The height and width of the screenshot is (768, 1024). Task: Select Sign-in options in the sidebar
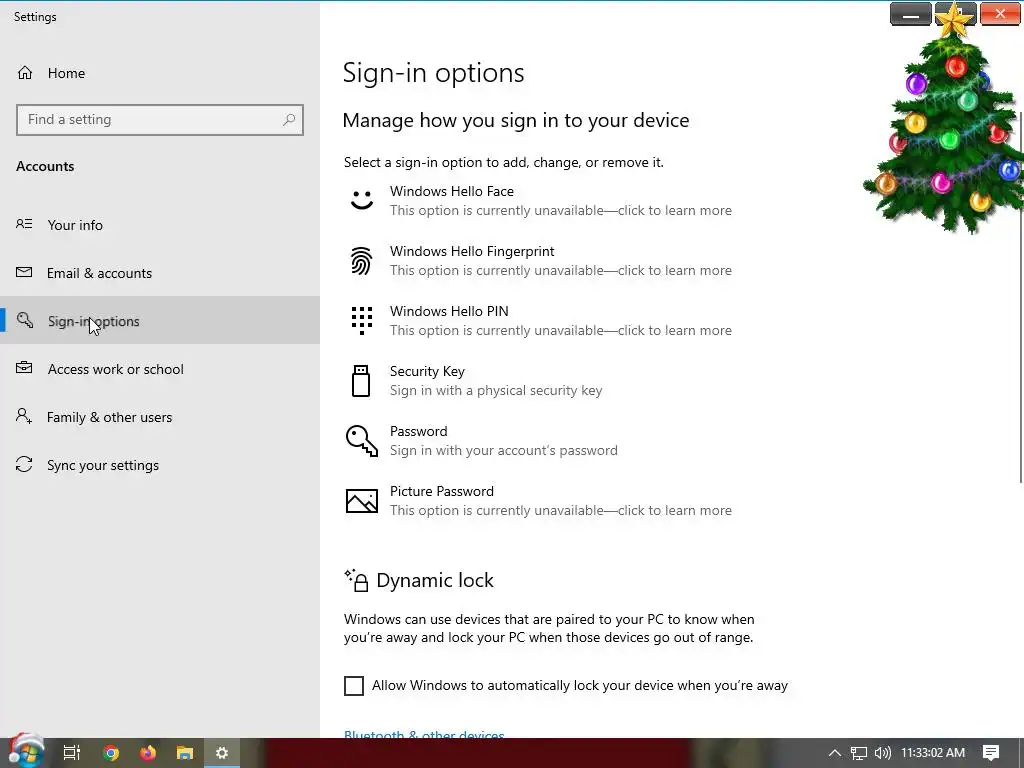pyautogui.click(x=160, y=320)
